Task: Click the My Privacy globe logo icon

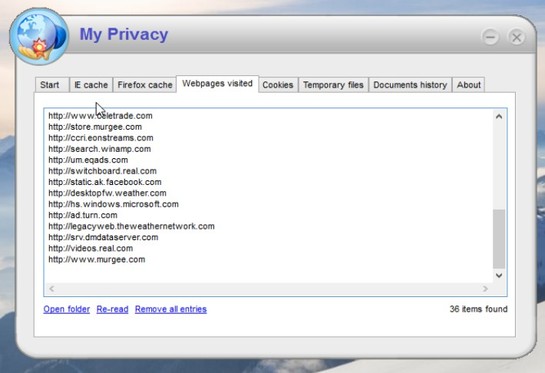Action: (39, 37)
